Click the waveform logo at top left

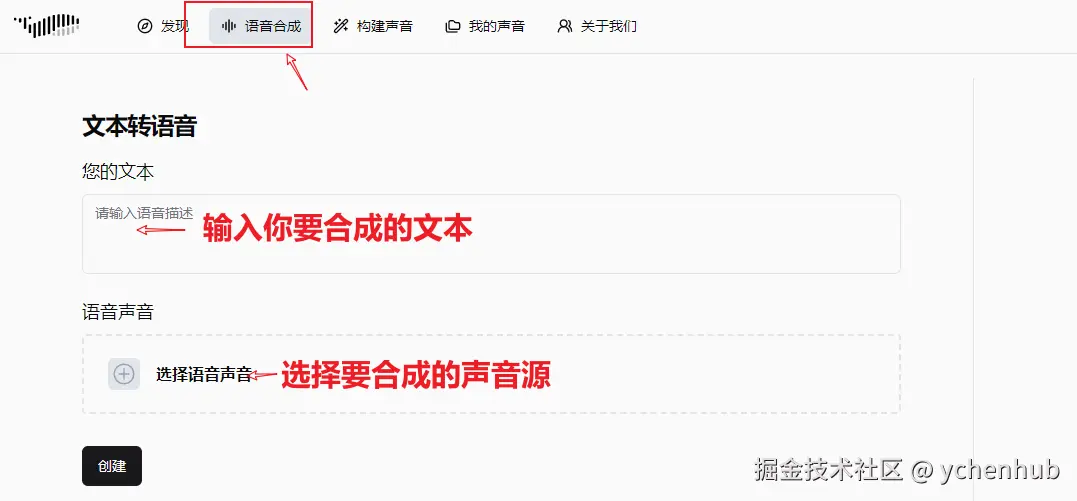47,26
